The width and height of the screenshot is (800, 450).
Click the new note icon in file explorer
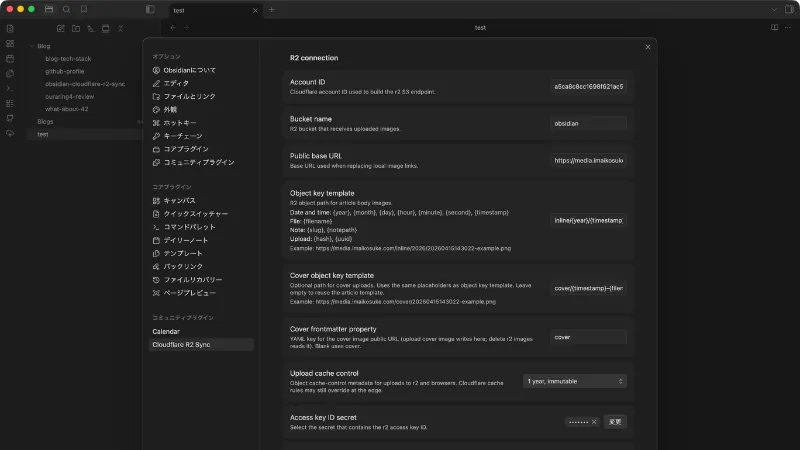tap(61, 29)
